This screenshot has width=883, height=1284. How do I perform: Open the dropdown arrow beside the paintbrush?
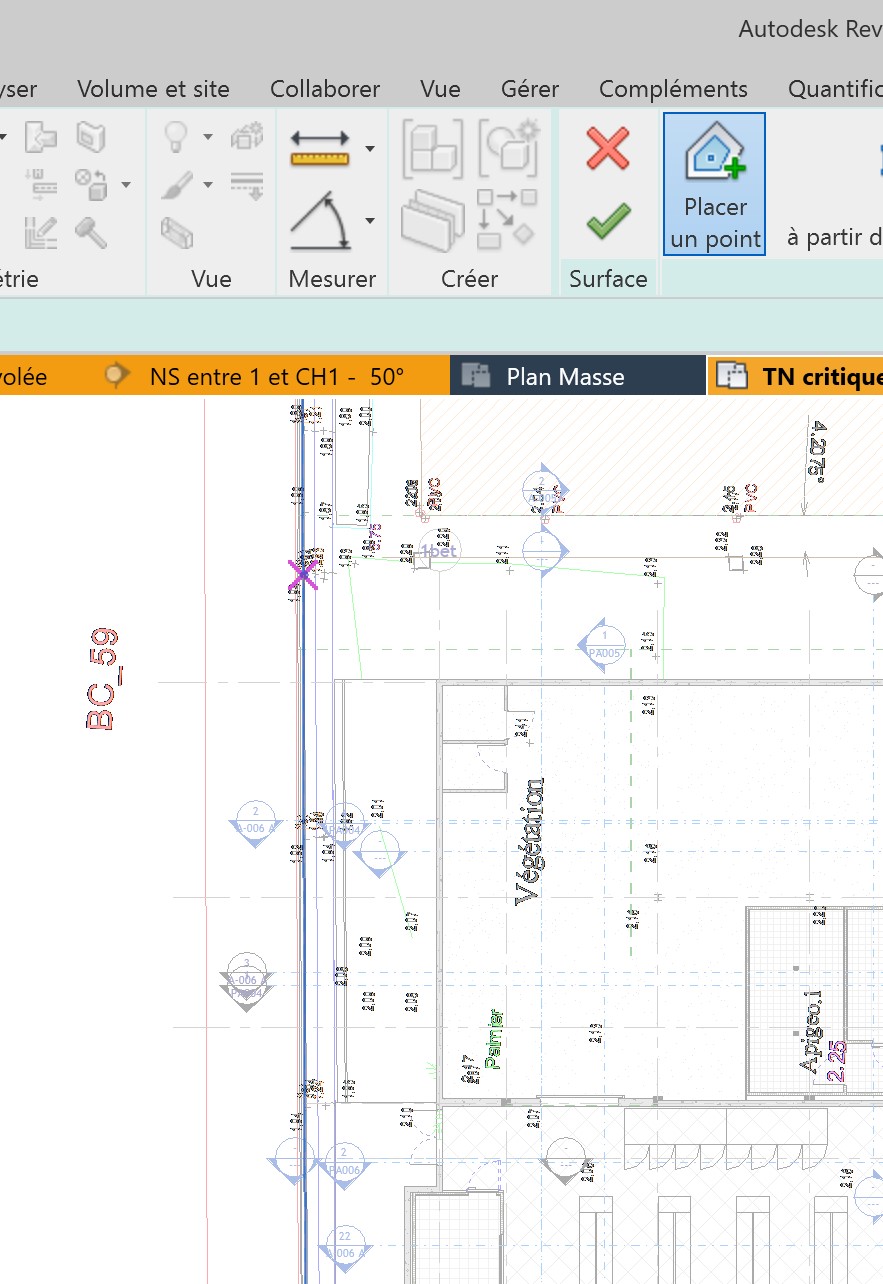pos(208,185)
